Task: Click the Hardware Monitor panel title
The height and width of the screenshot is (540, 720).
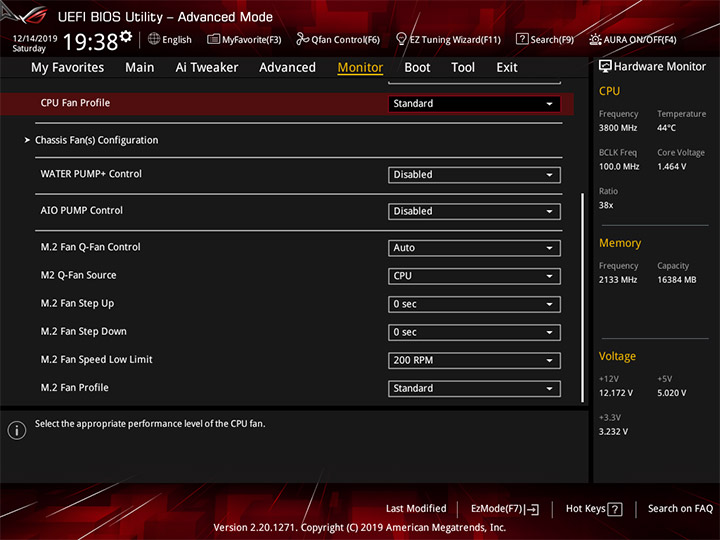Action: (659, 67)
